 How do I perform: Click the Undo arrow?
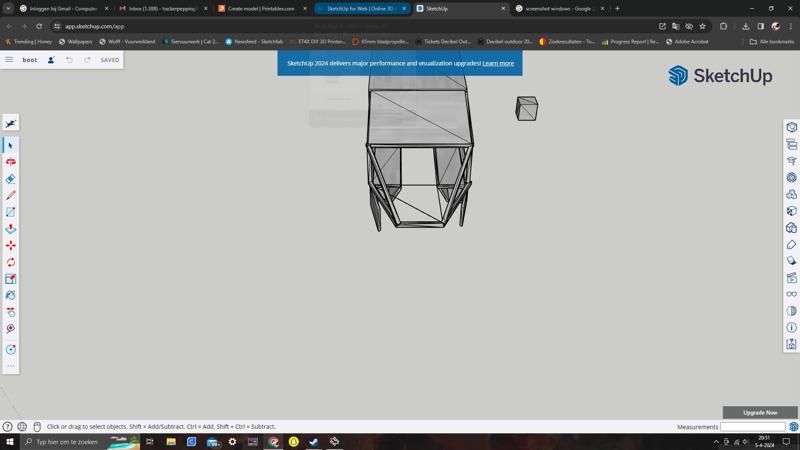[69, 60]
